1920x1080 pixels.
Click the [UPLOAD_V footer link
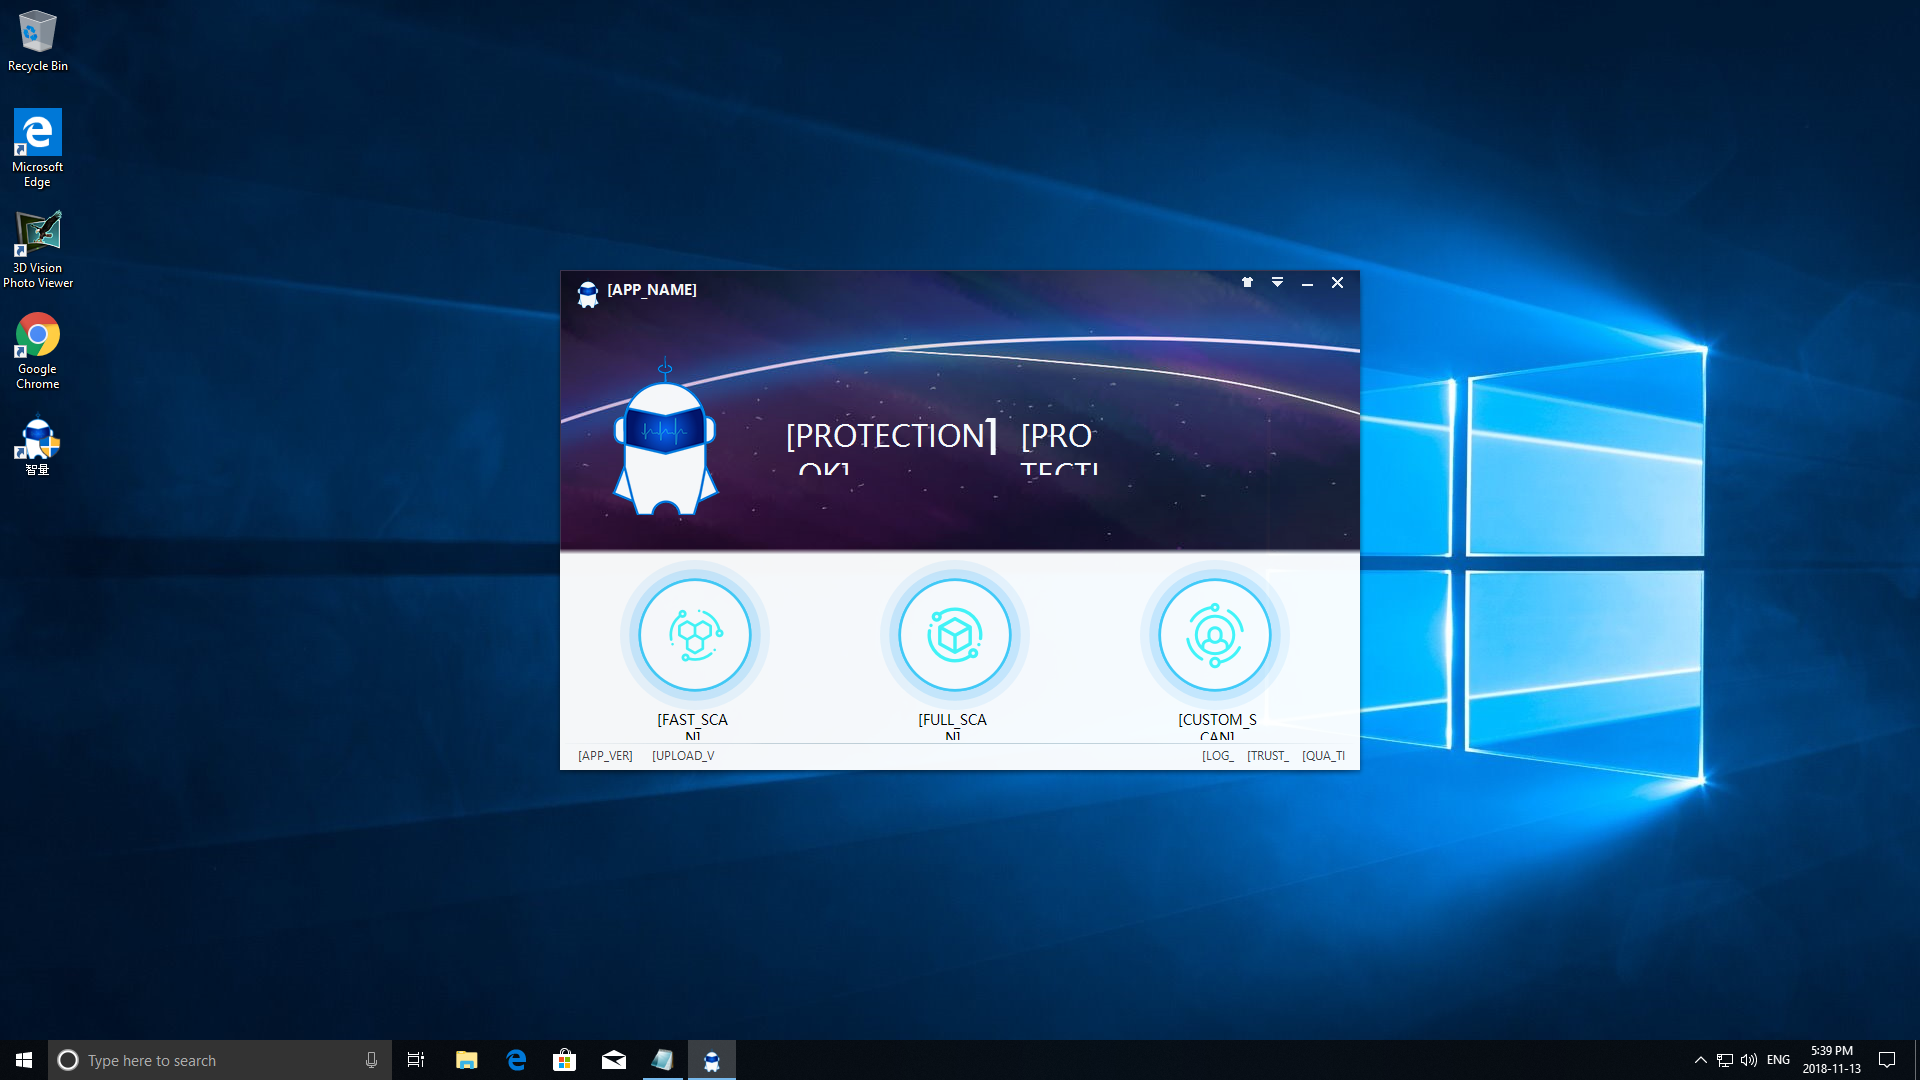tap(683, 756)
